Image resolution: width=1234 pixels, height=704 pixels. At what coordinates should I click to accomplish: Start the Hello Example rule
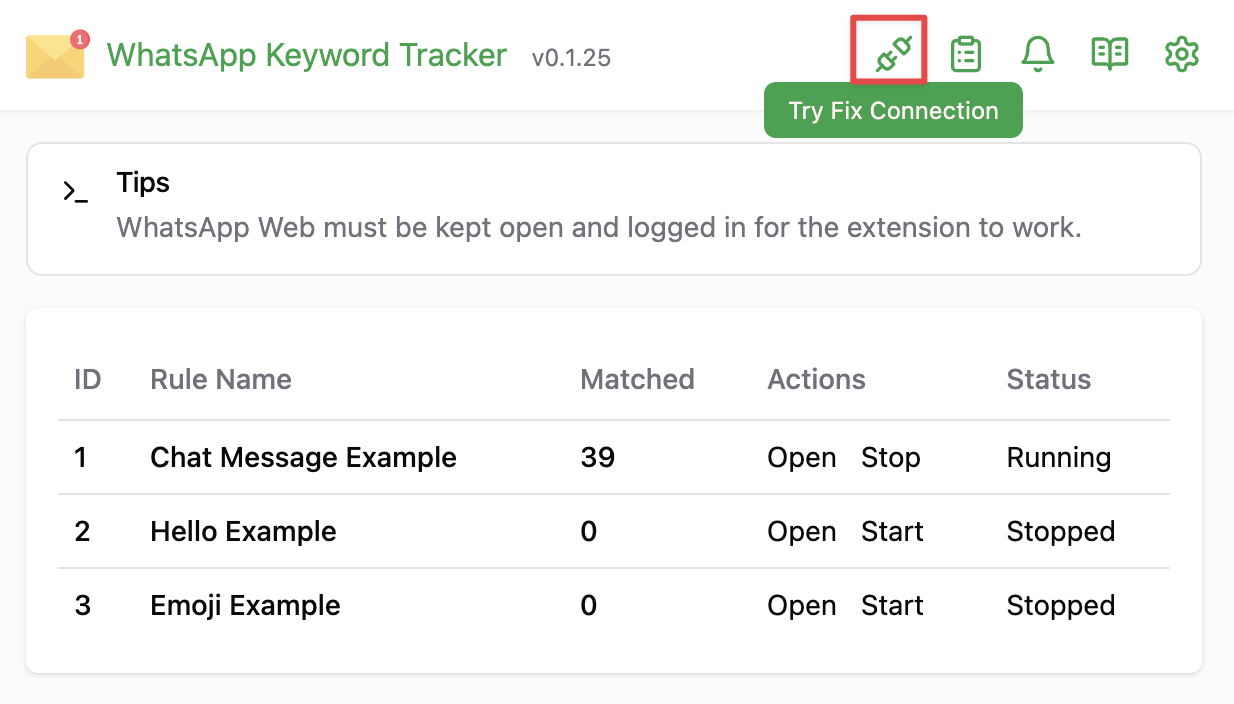(x=892, y=532)
